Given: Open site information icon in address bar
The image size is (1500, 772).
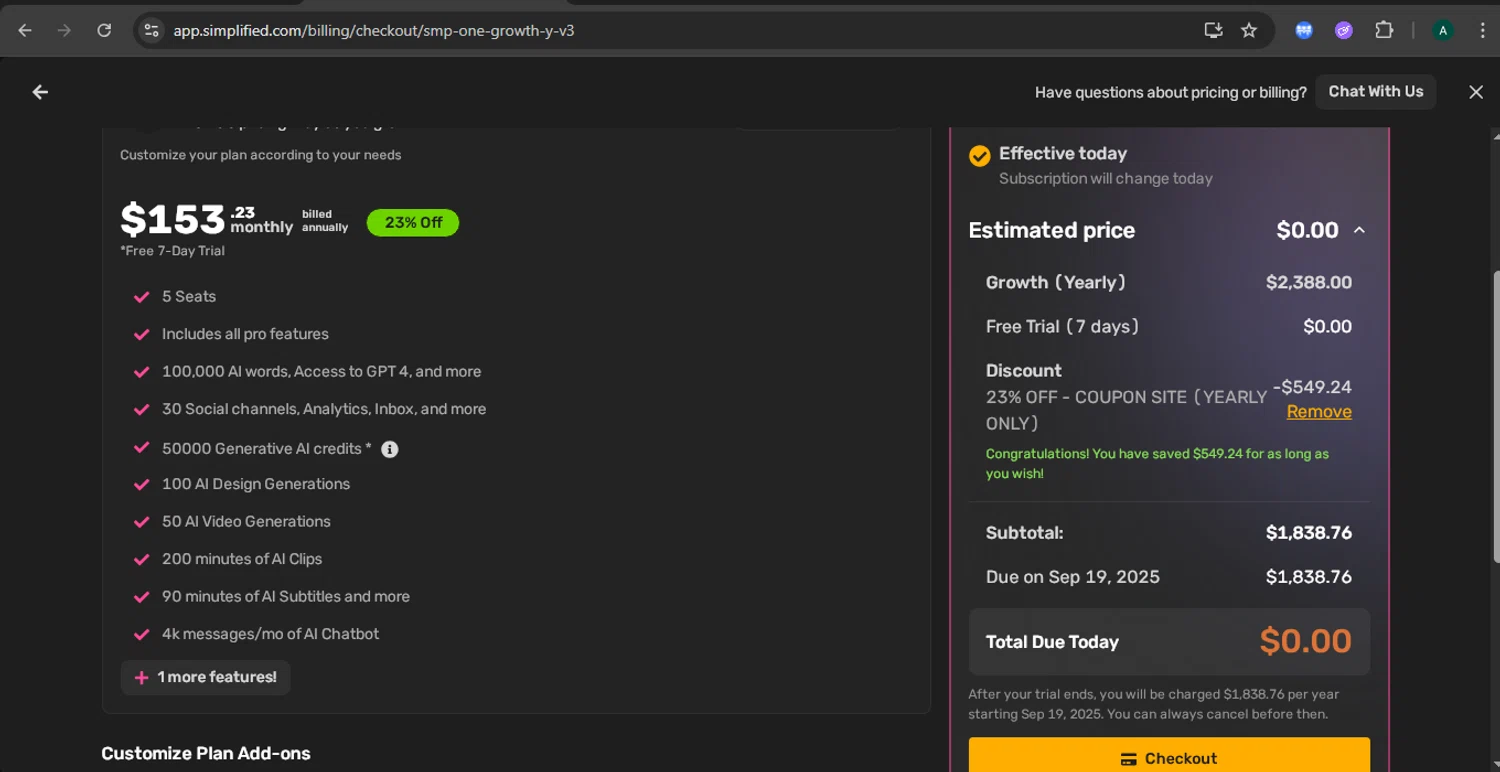Looking at the screenshot, I should 151,30.
